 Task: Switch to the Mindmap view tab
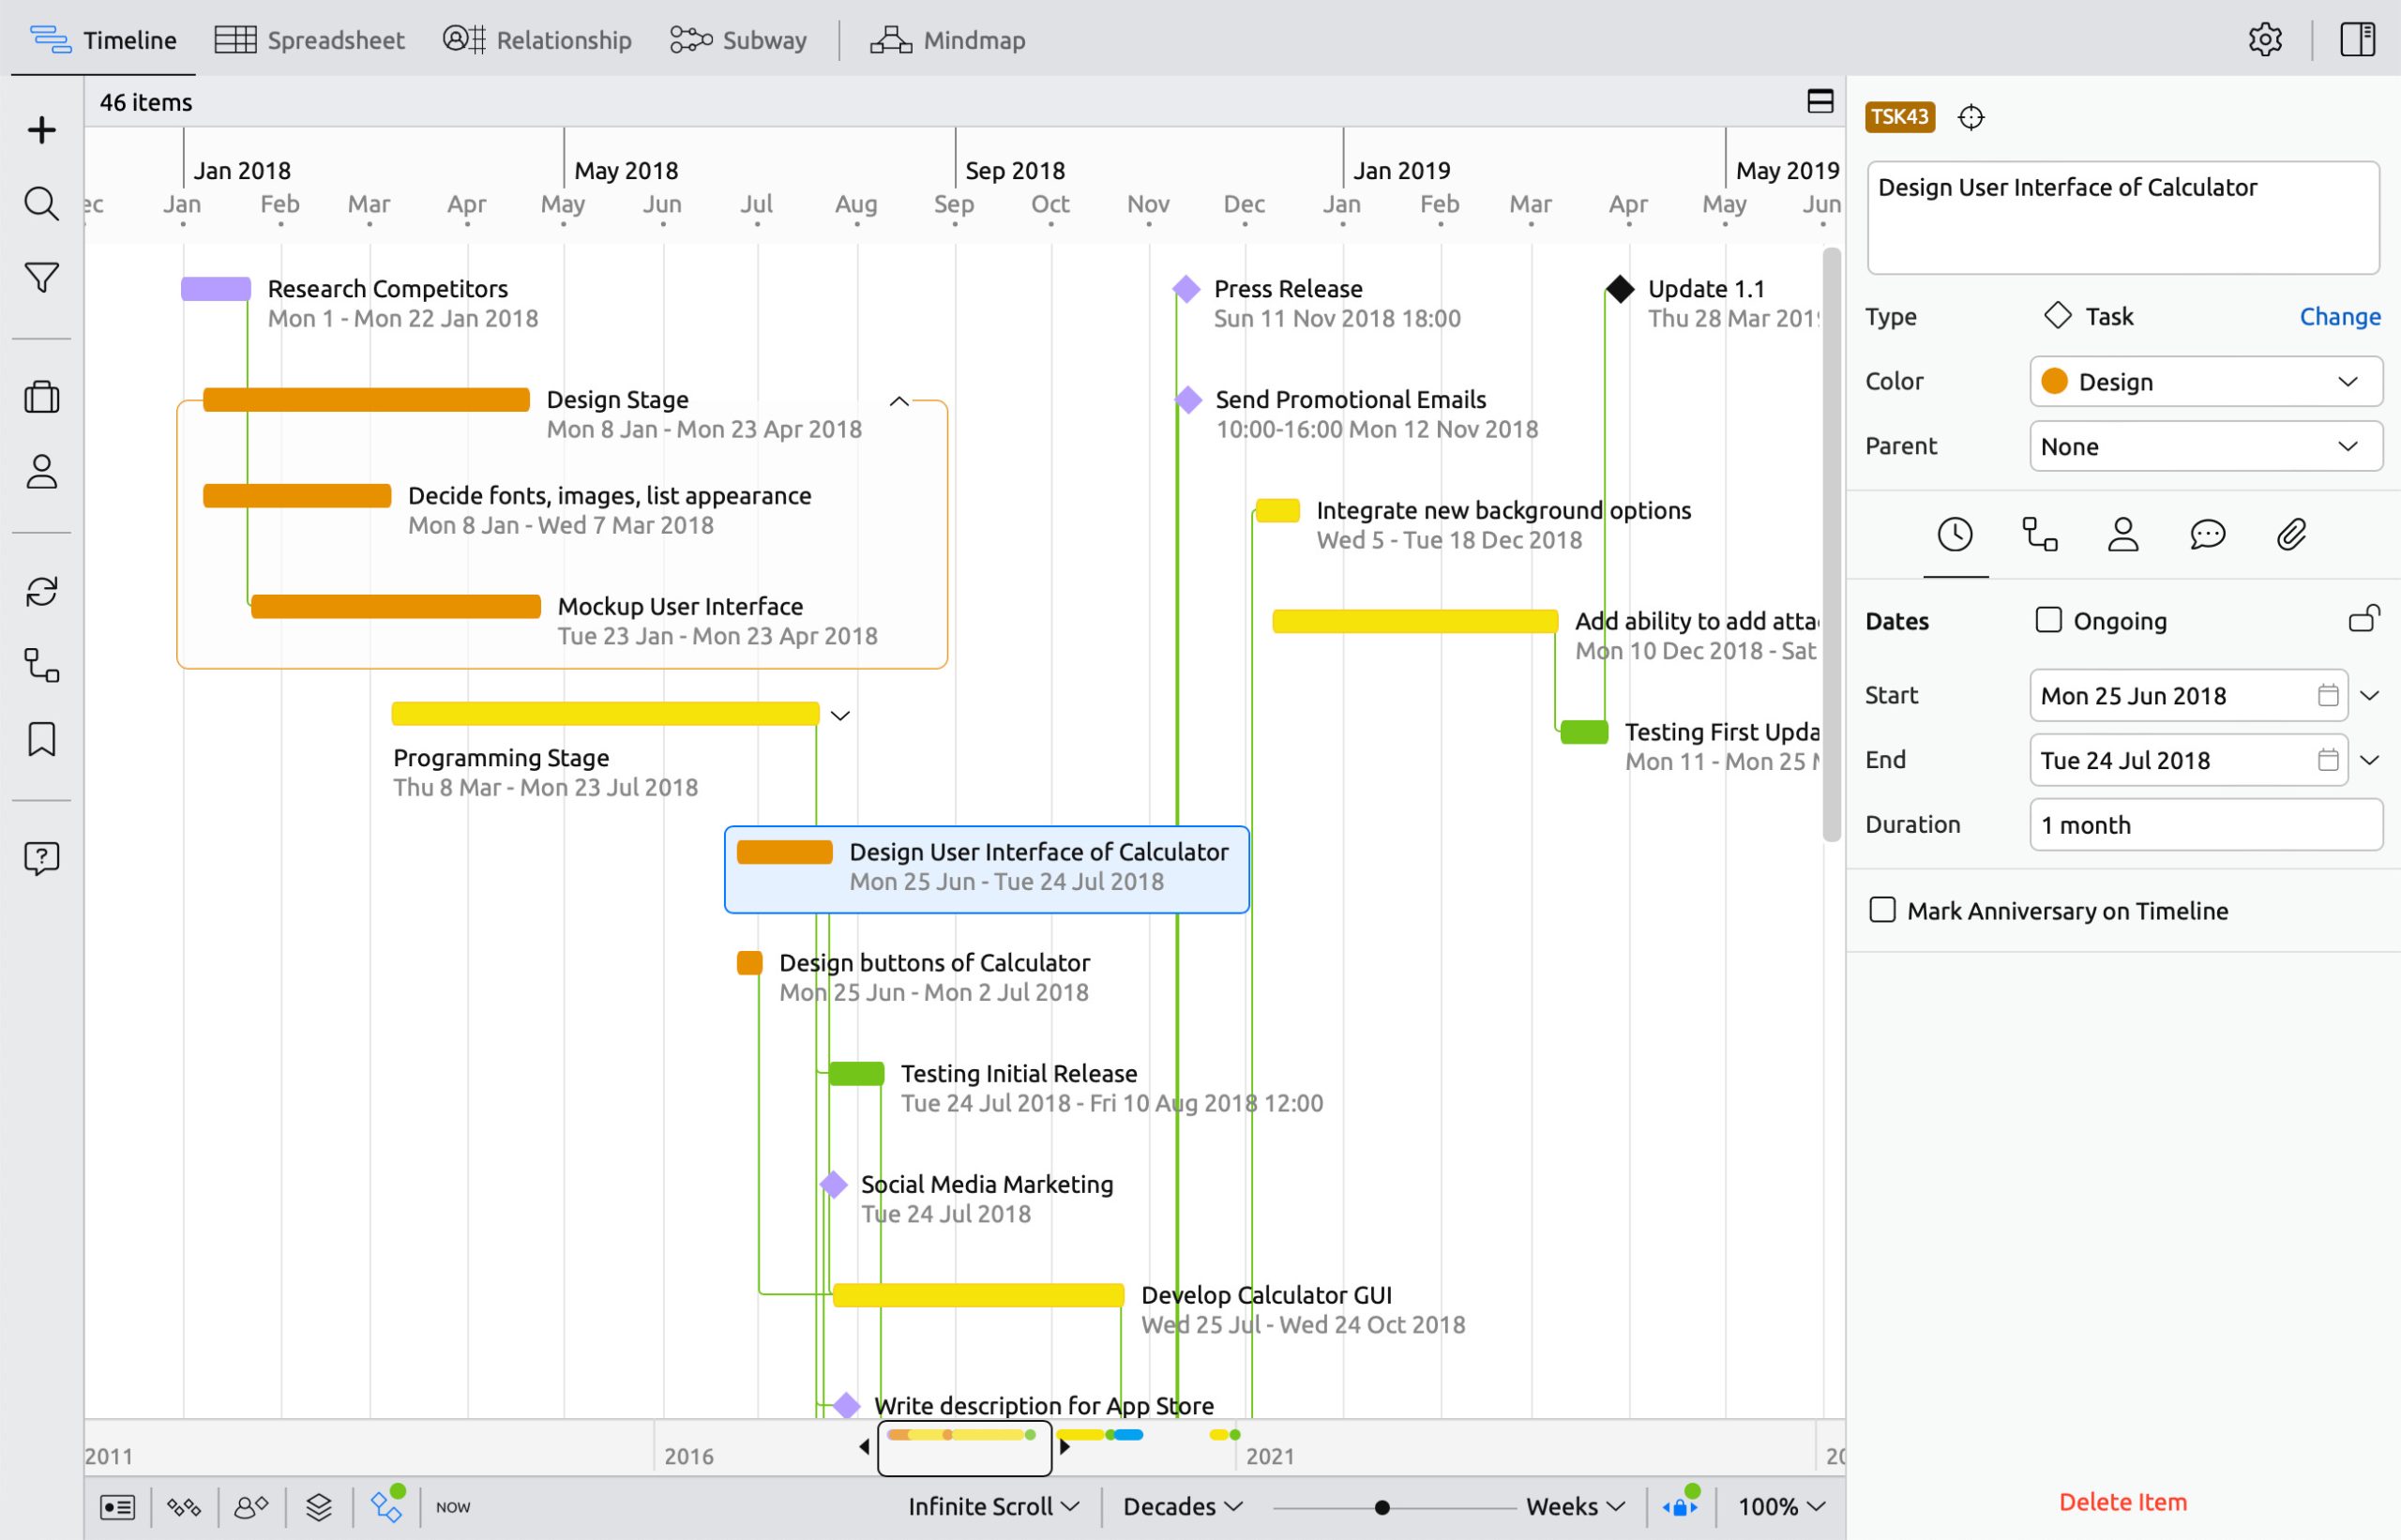[947, 40]
